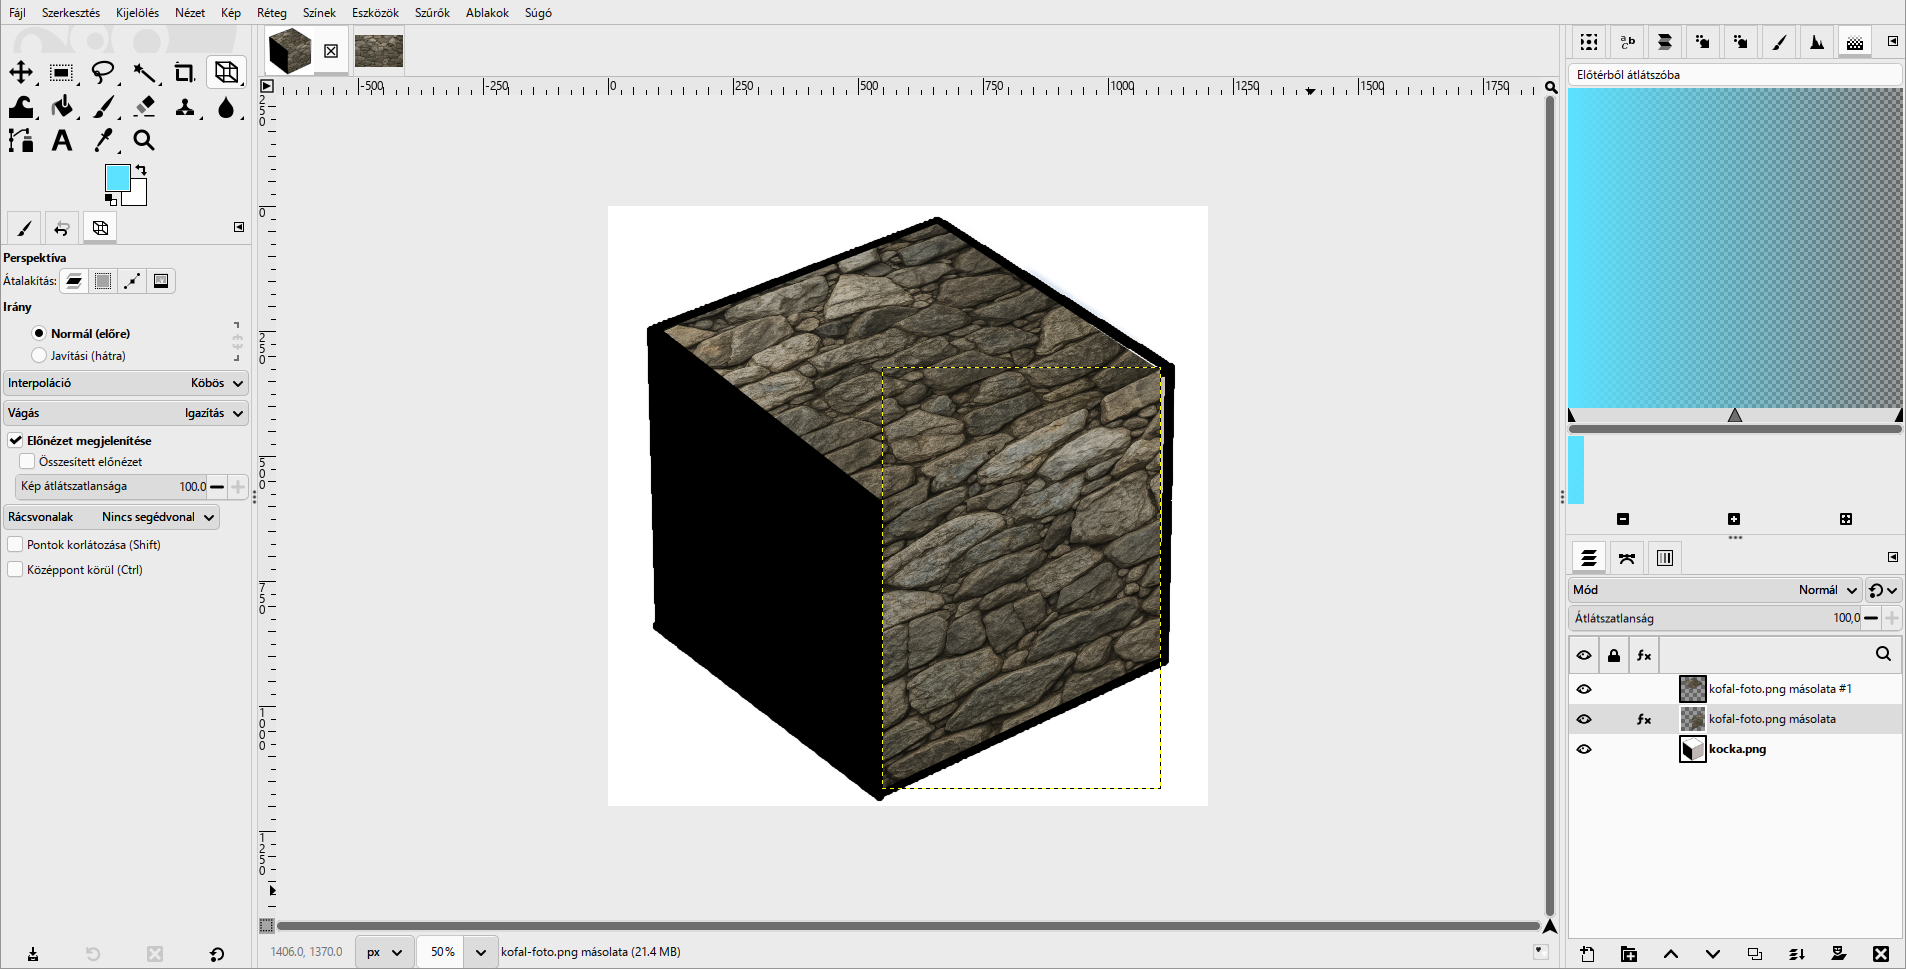This screenshot has width=1906, height=969.
Task: Open the Szűrők menu
Action: coord(432,13)
